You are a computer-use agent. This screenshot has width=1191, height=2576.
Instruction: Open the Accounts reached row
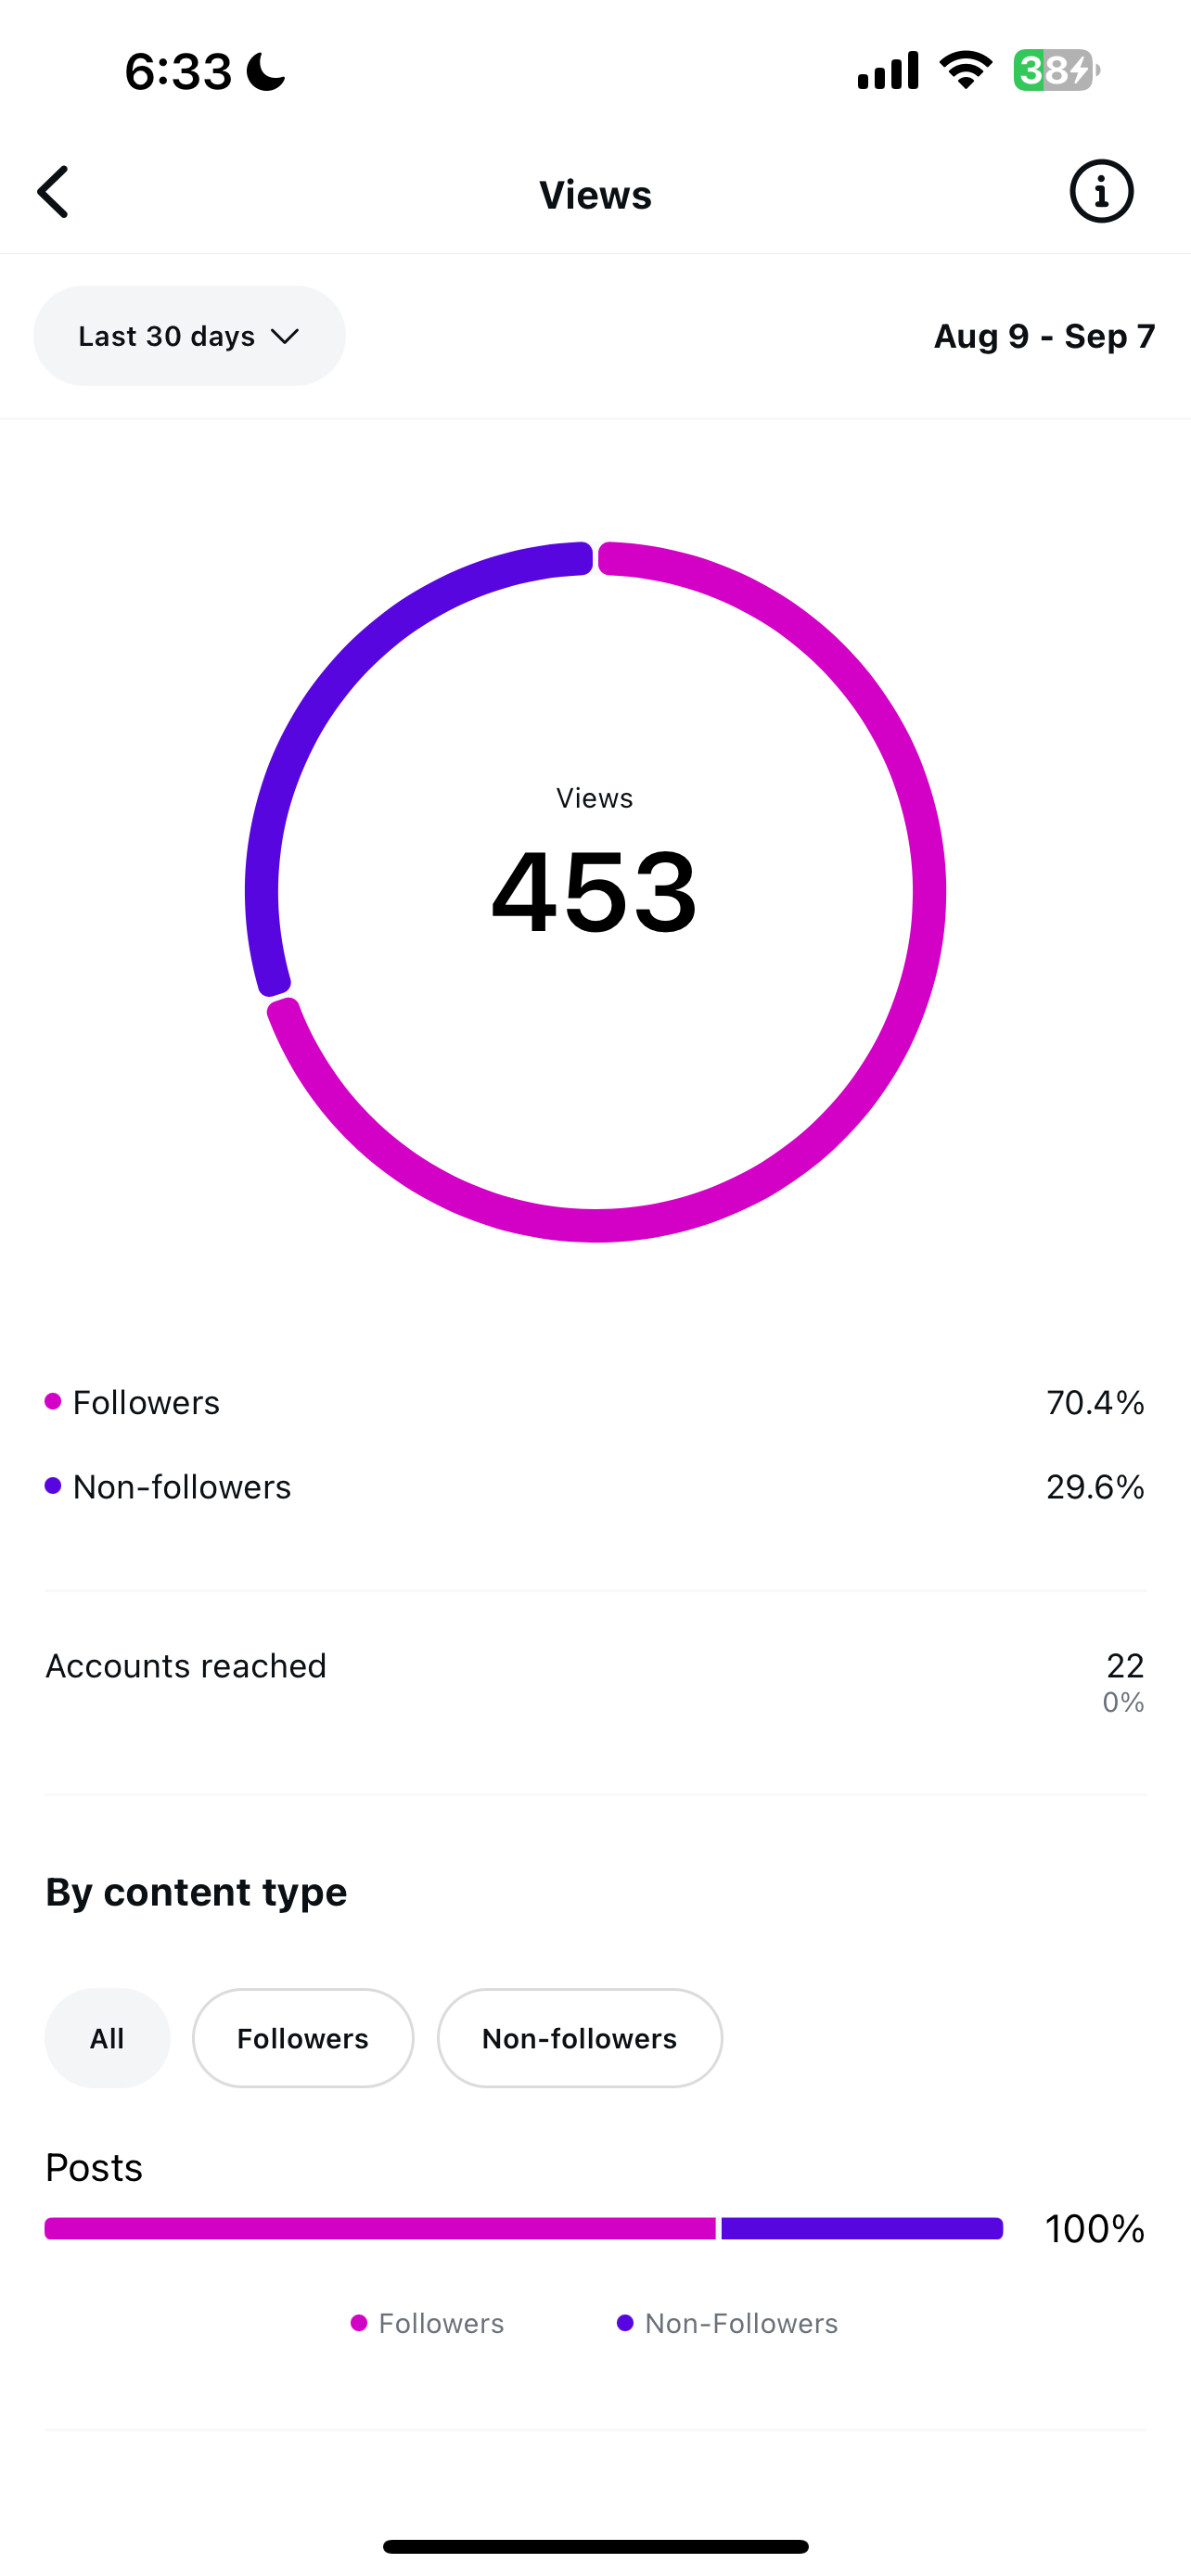pyautogui.click(x=595, y=1680)
